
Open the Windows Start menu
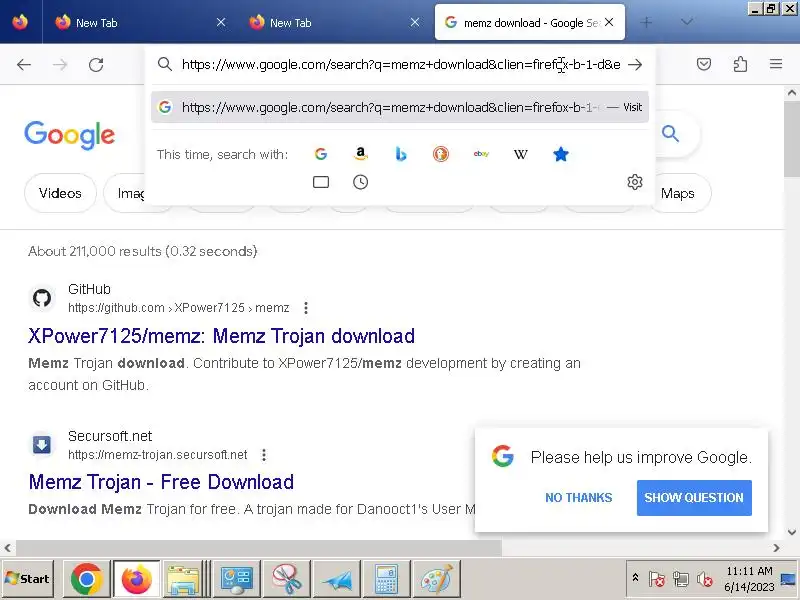(28, 579)
